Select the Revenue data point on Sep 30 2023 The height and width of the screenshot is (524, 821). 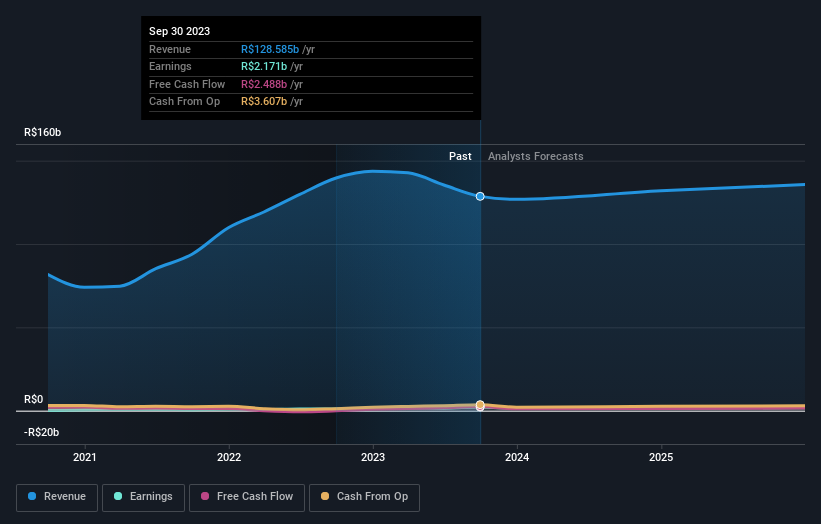tap(480, 196)
